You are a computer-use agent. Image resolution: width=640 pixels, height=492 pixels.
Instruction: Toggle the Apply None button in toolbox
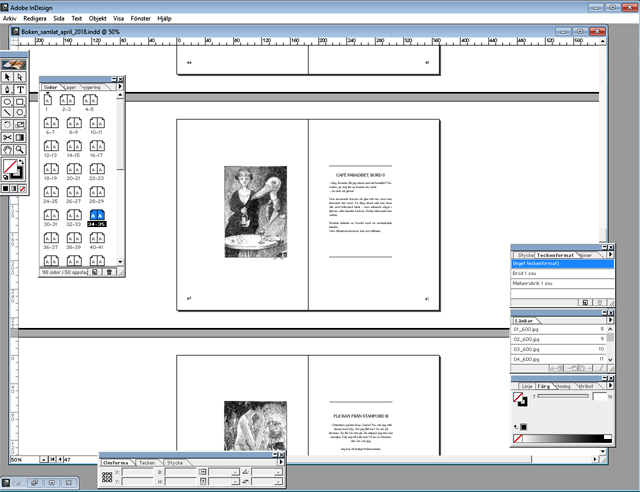[23, 189]
